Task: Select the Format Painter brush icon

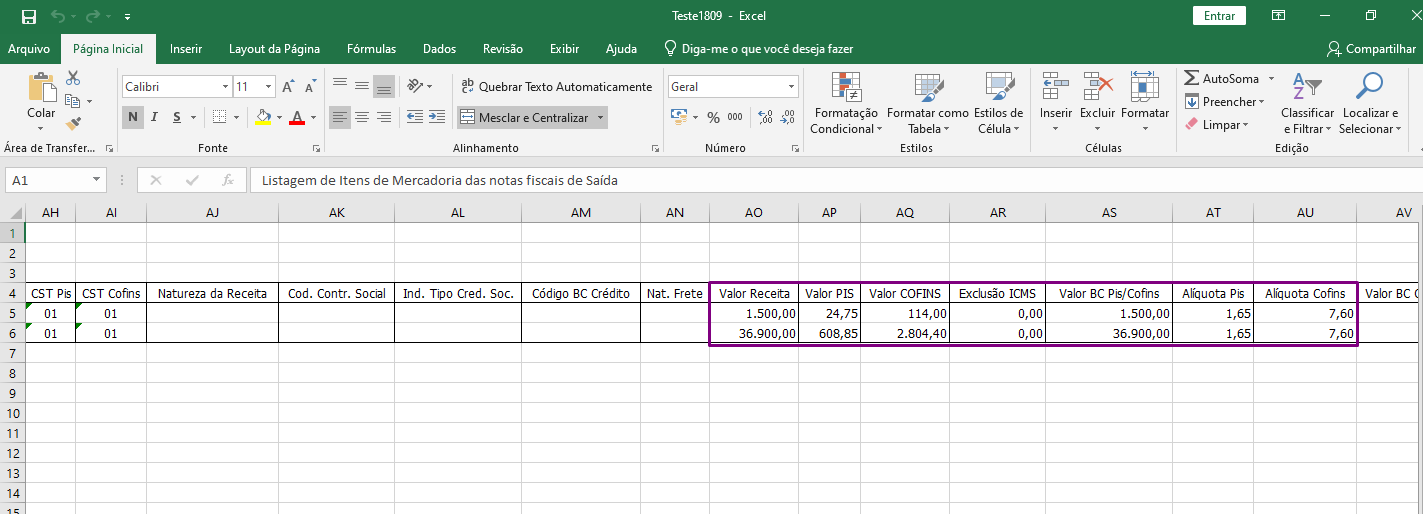Action: tap(73, 124)
